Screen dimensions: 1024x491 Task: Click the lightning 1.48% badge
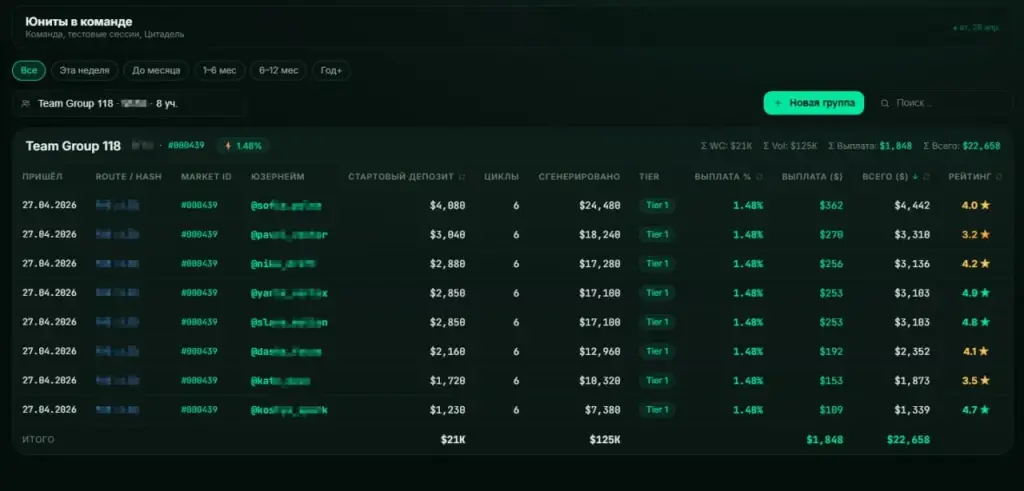pos(243,146)
